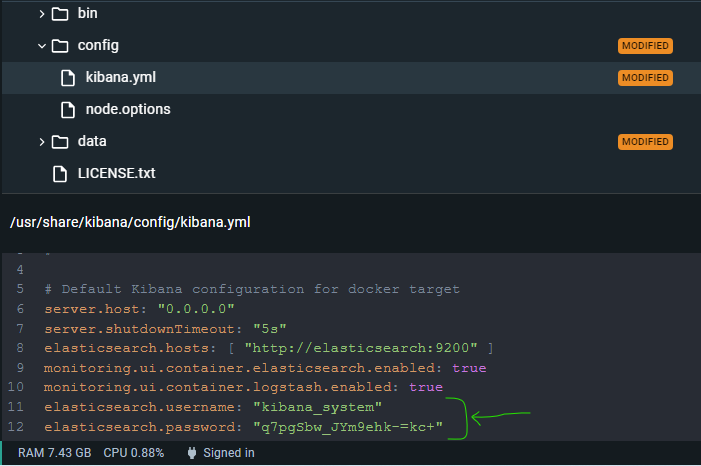Select the kibana.yml file name

(121, 77)
